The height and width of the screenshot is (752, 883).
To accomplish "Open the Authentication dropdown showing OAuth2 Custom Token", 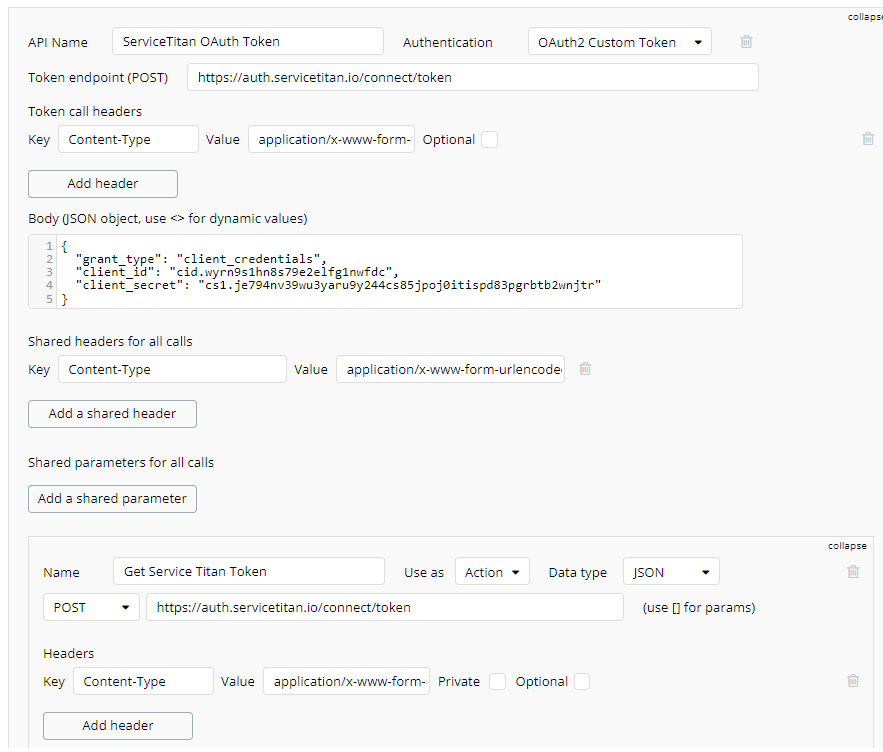I will (619, 42).
